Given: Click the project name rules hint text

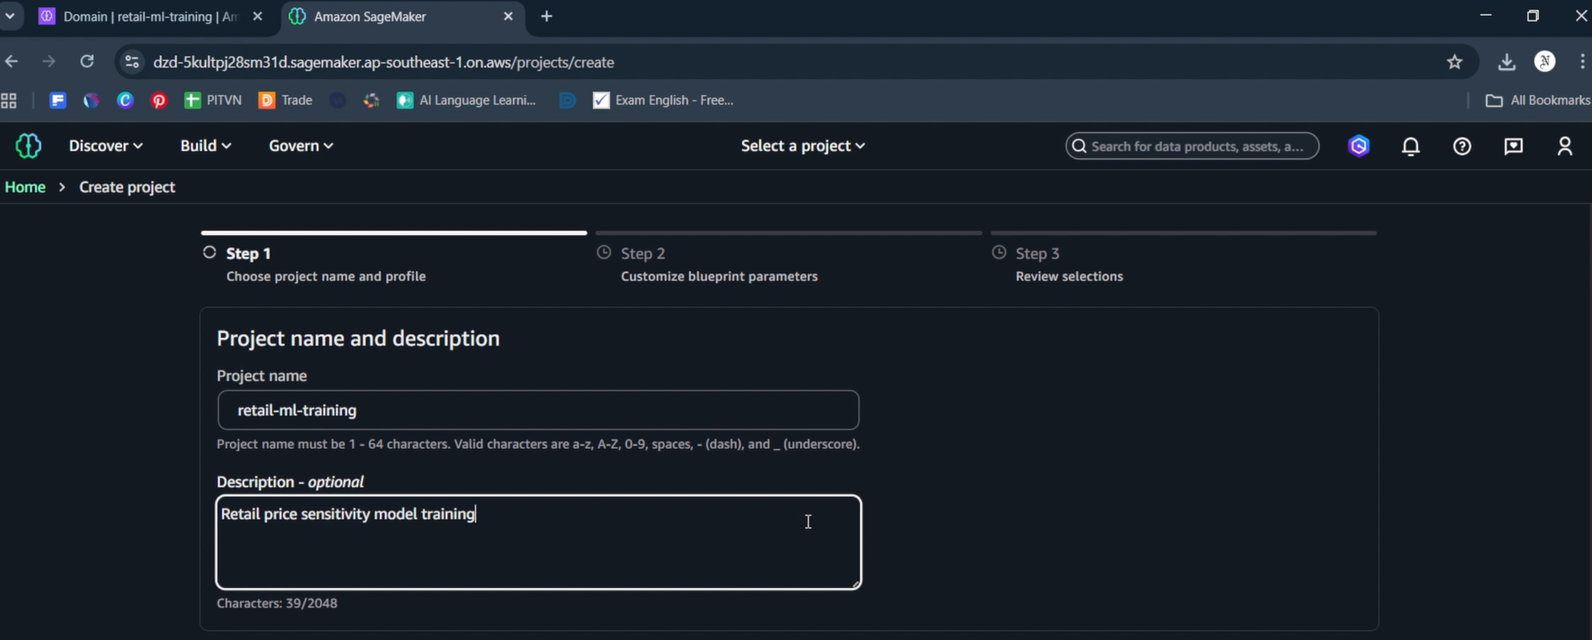Looking at the screenshot, I should point(538,444).
